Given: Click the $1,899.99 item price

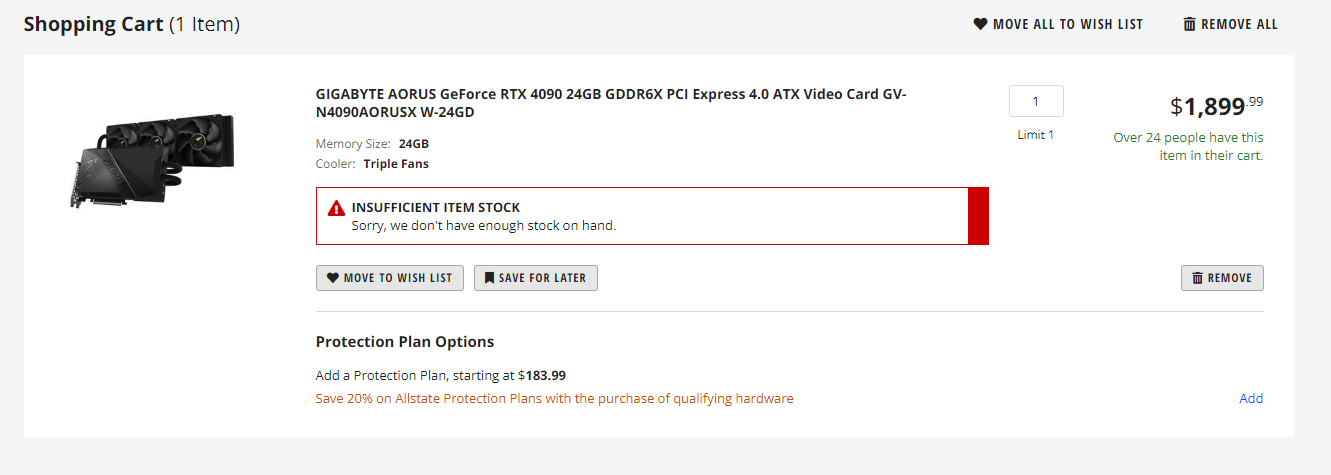Looking at the screenshot, I should [1216, 105].
